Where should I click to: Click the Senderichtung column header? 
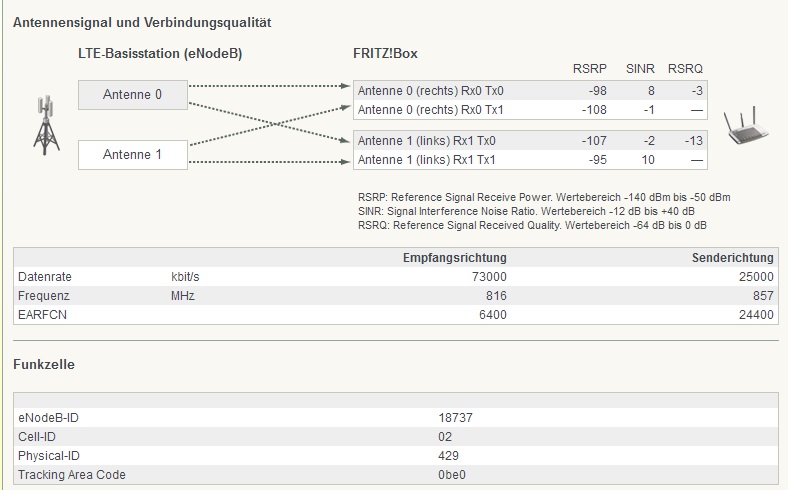coord(733,258)
